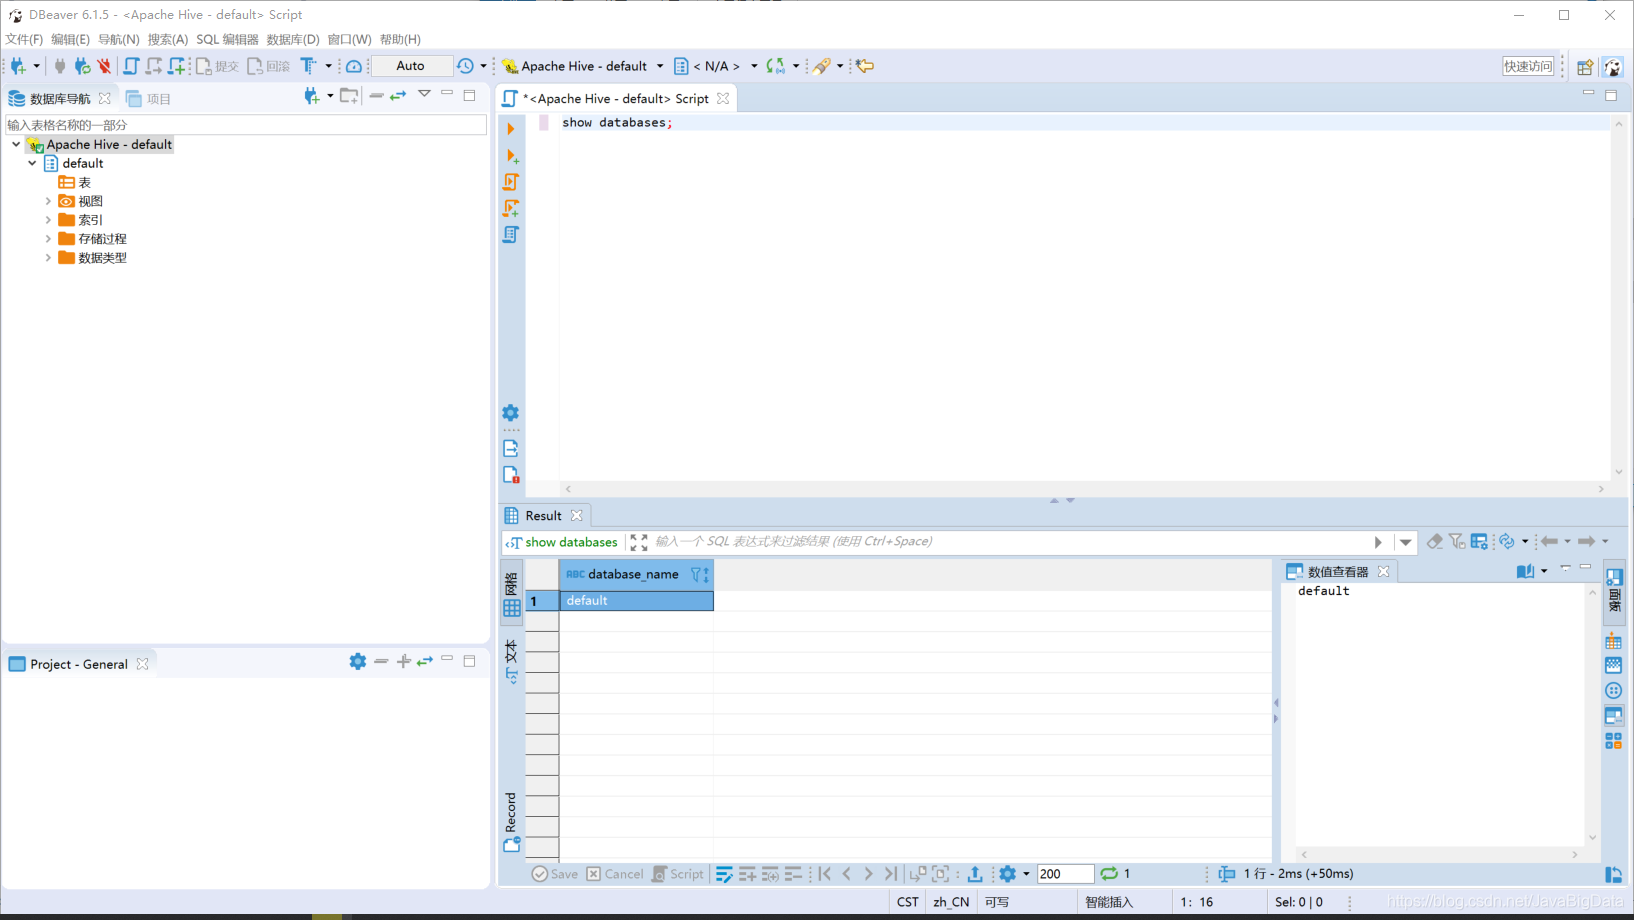Collapse the Apache Hive - default connection node

(16, 145)
